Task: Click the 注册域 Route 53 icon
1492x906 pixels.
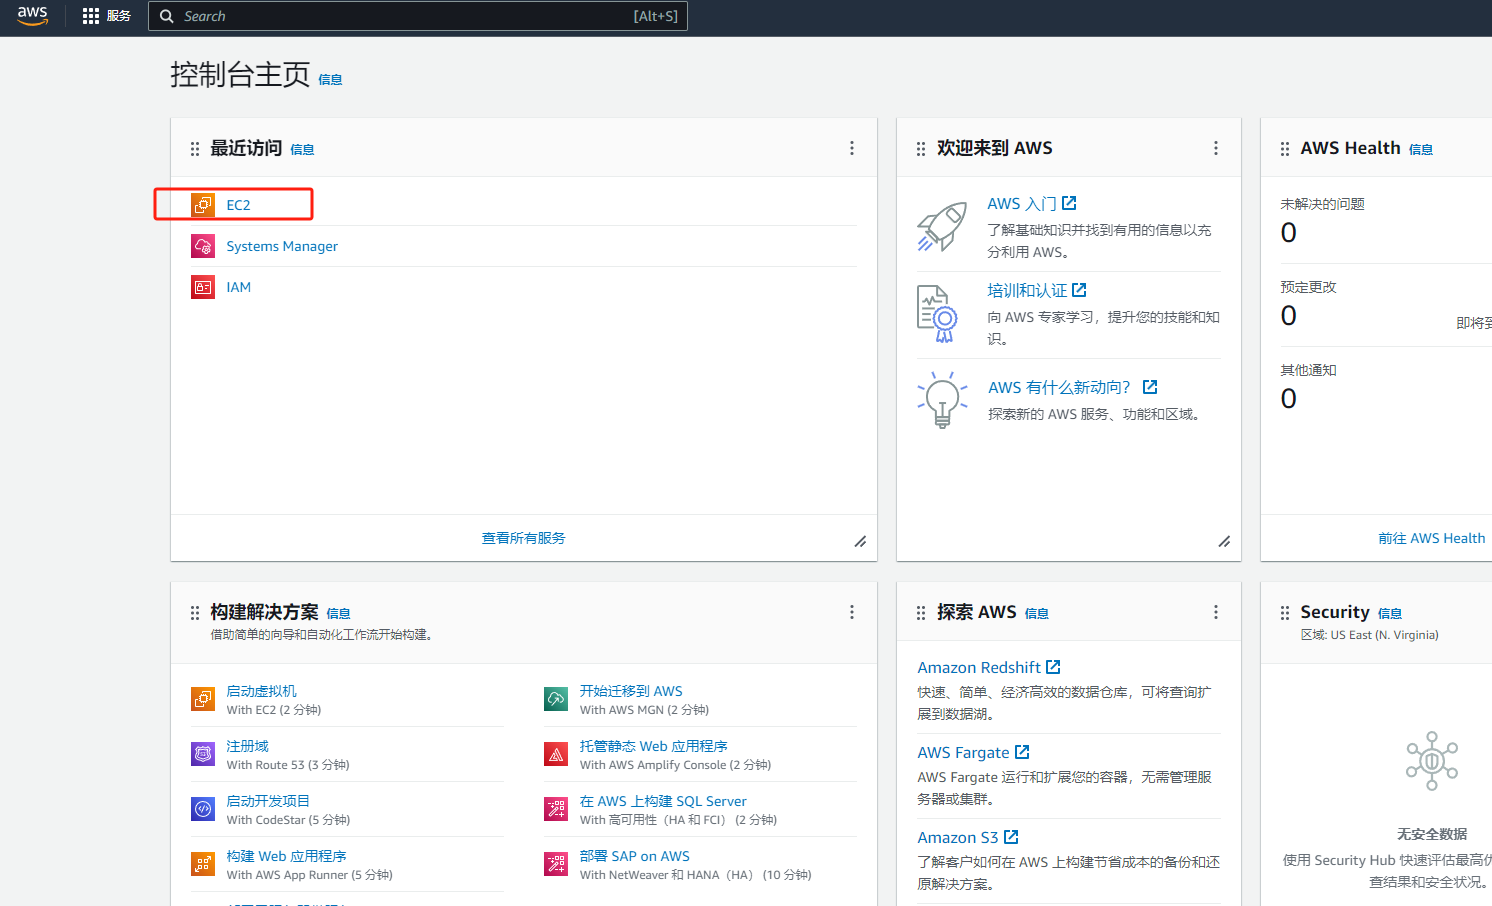Action: pos(203,754)
